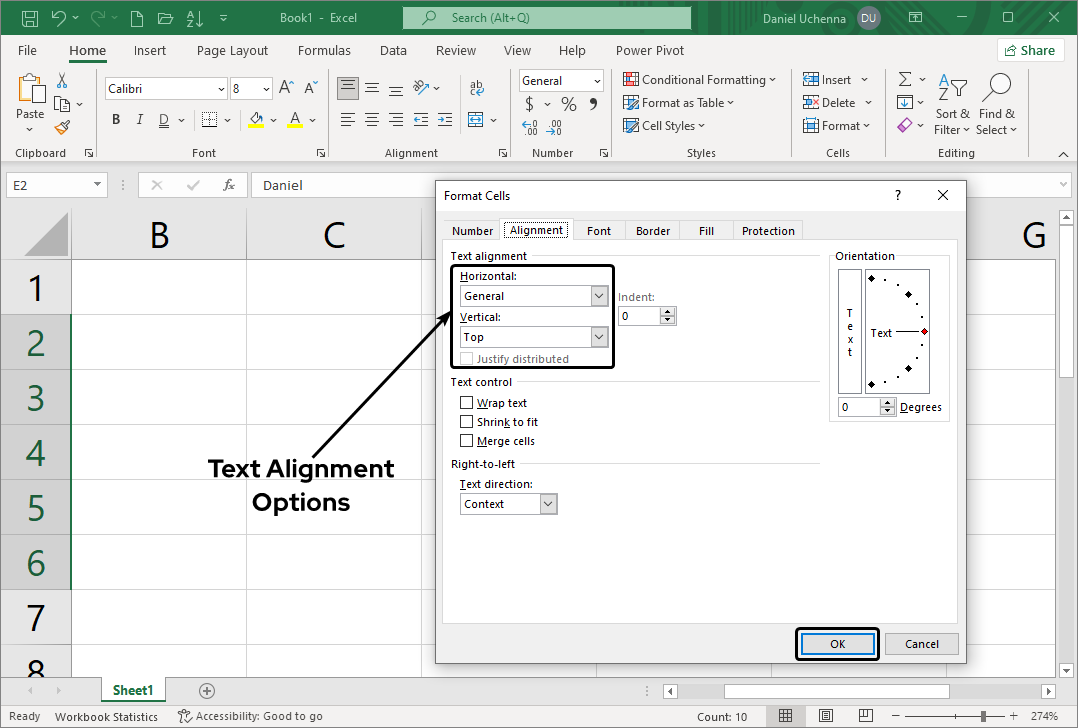Switch to the Border tab
Image resolution: width=1078 pixels, height=728 pixels.
652,230
